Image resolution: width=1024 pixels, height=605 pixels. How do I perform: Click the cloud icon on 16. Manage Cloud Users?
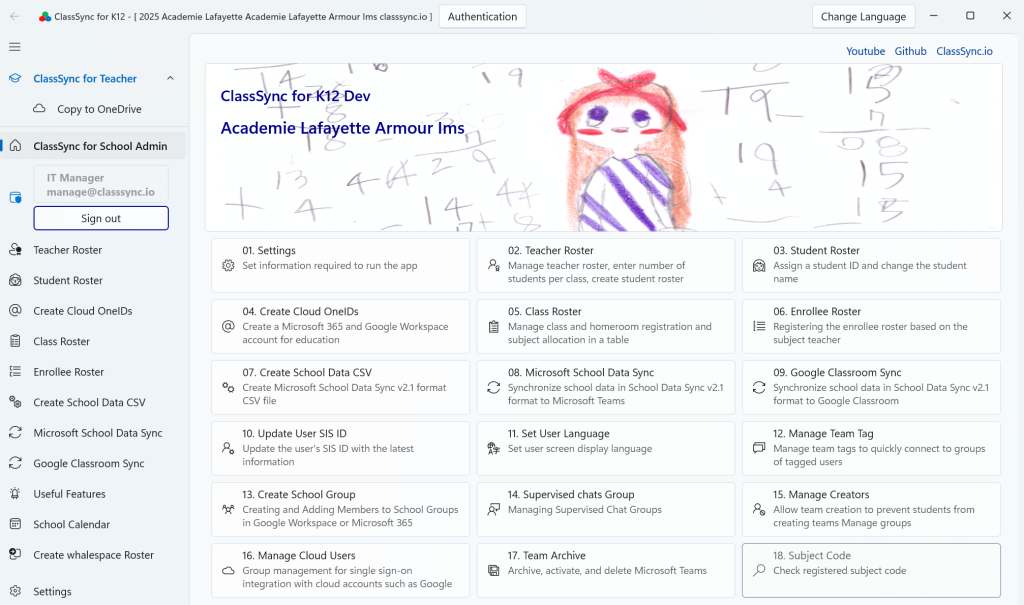click(228, 570)
